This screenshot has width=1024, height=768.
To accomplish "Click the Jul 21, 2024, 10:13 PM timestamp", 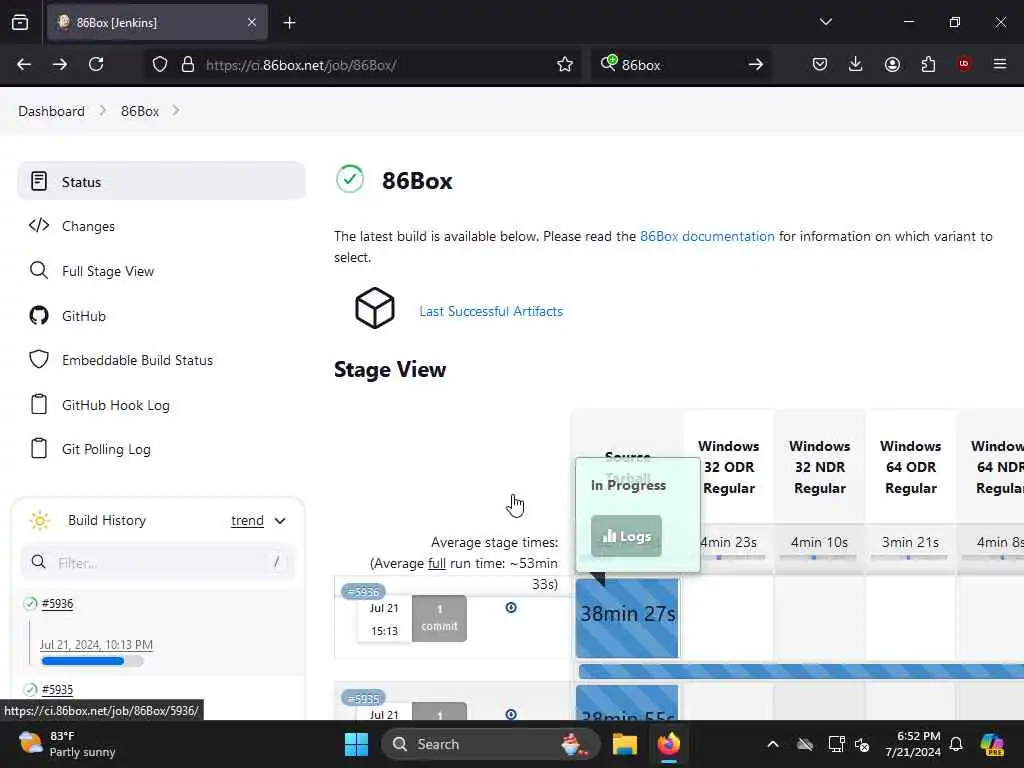I will (96, 645).
